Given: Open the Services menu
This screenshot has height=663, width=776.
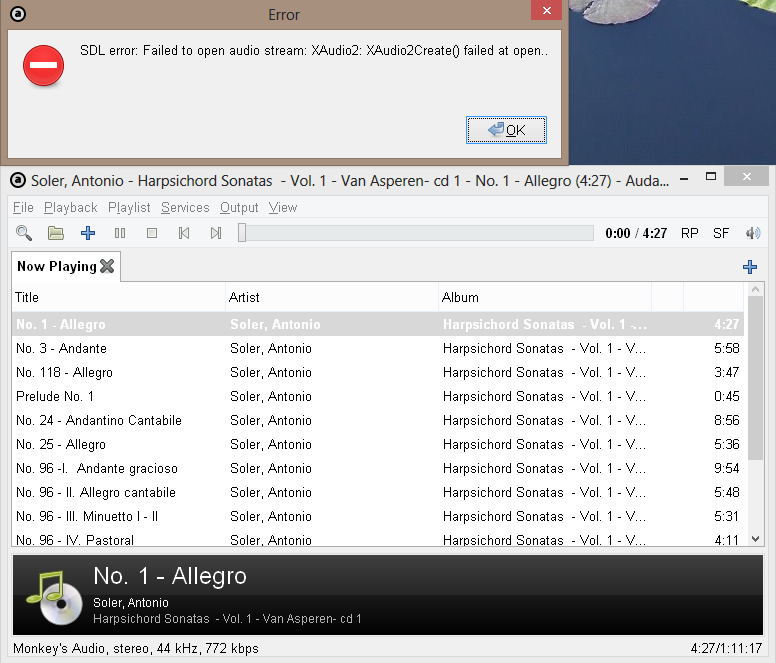Looking at the screenshot, I should point(185,207).
